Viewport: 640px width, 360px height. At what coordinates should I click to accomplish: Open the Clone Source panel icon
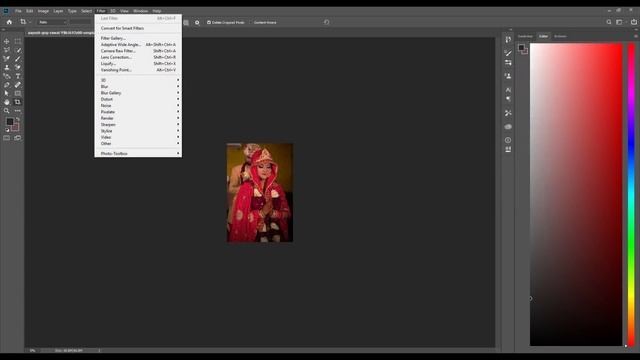point(508,76)
